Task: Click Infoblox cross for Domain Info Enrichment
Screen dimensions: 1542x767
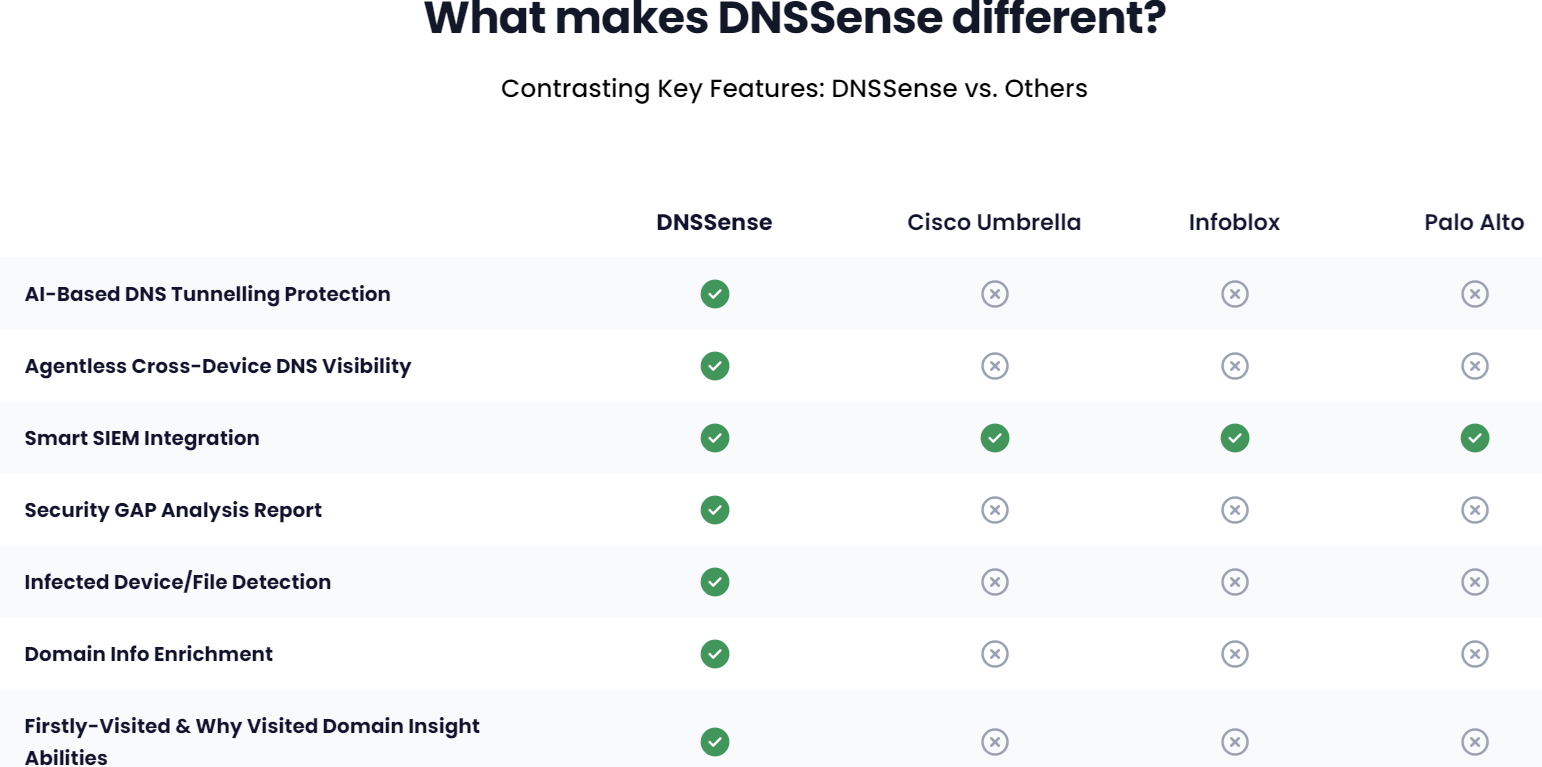Action: (1235, 654)
